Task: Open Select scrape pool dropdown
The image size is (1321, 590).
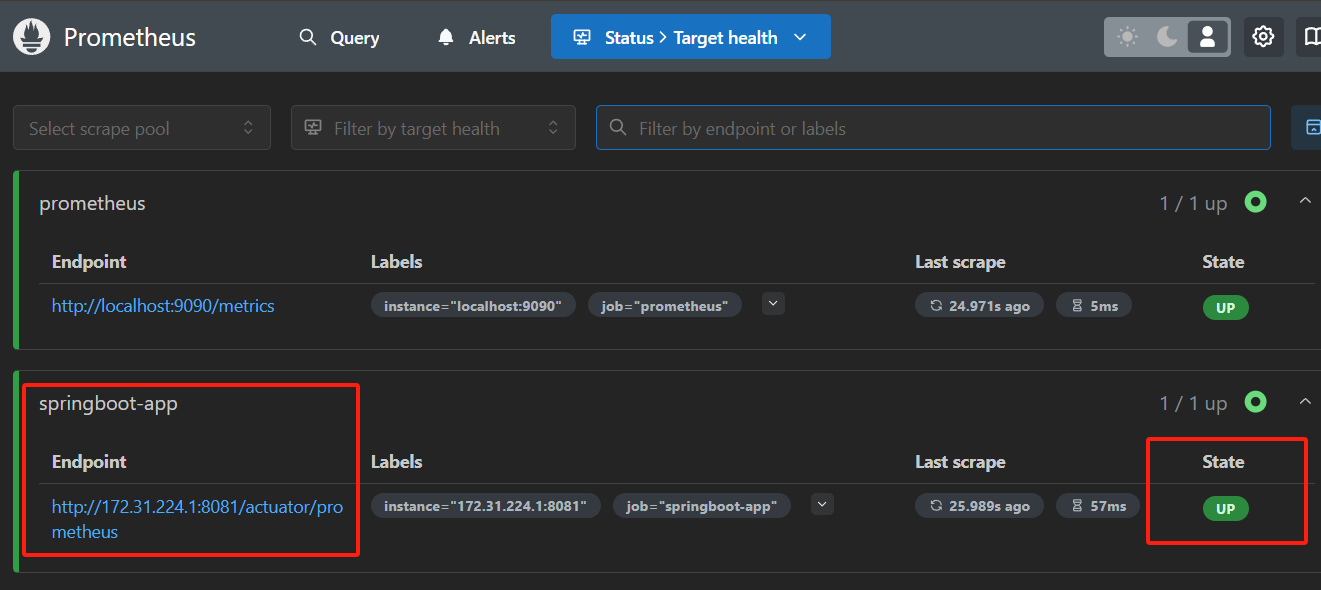Action: click(x=142, y=128)
